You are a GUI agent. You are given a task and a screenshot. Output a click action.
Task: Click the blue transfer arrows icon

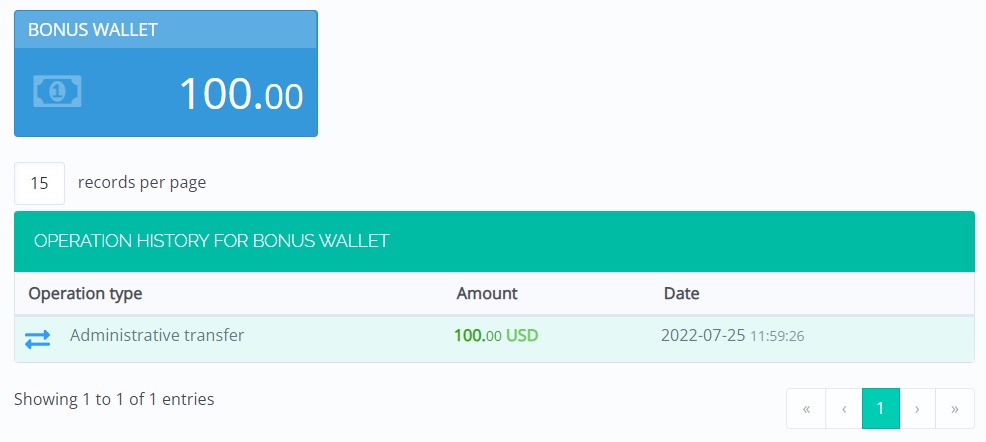[x=37, y=339]
